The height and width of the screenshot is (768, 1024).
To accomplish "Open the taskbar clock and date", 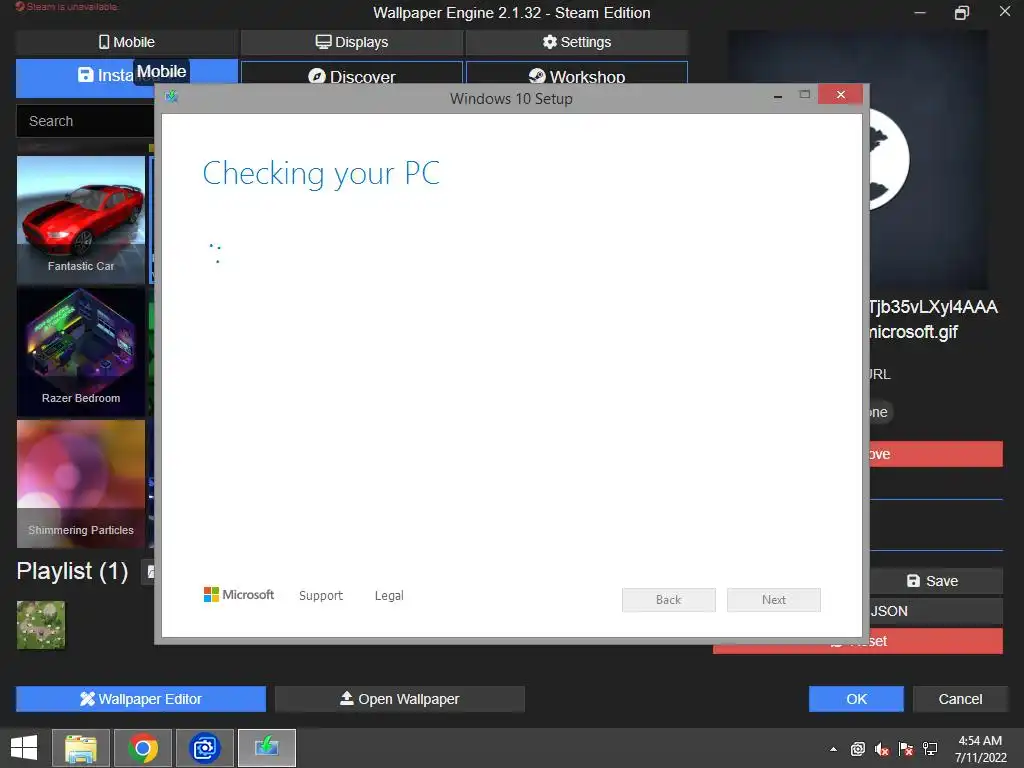I will click(x=980, y=748).
